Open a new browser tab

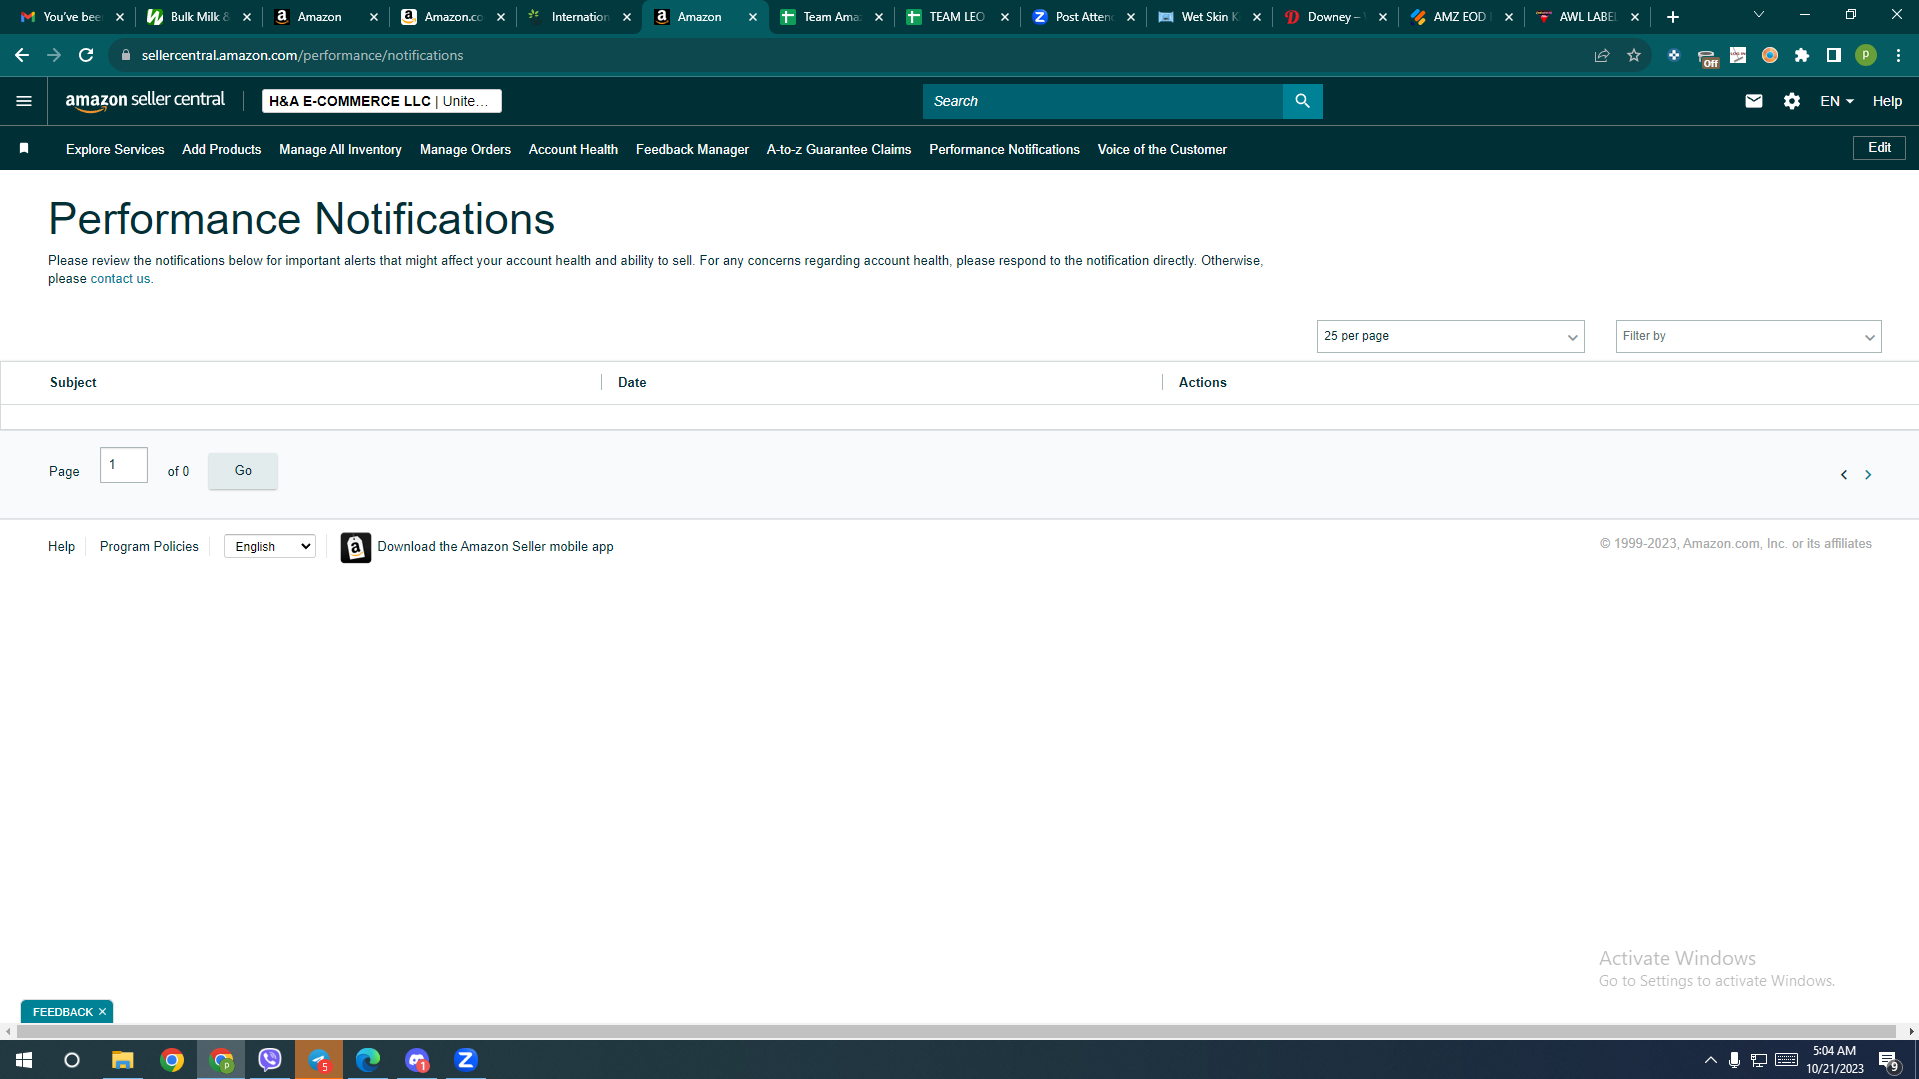(x=1673, y=17)
